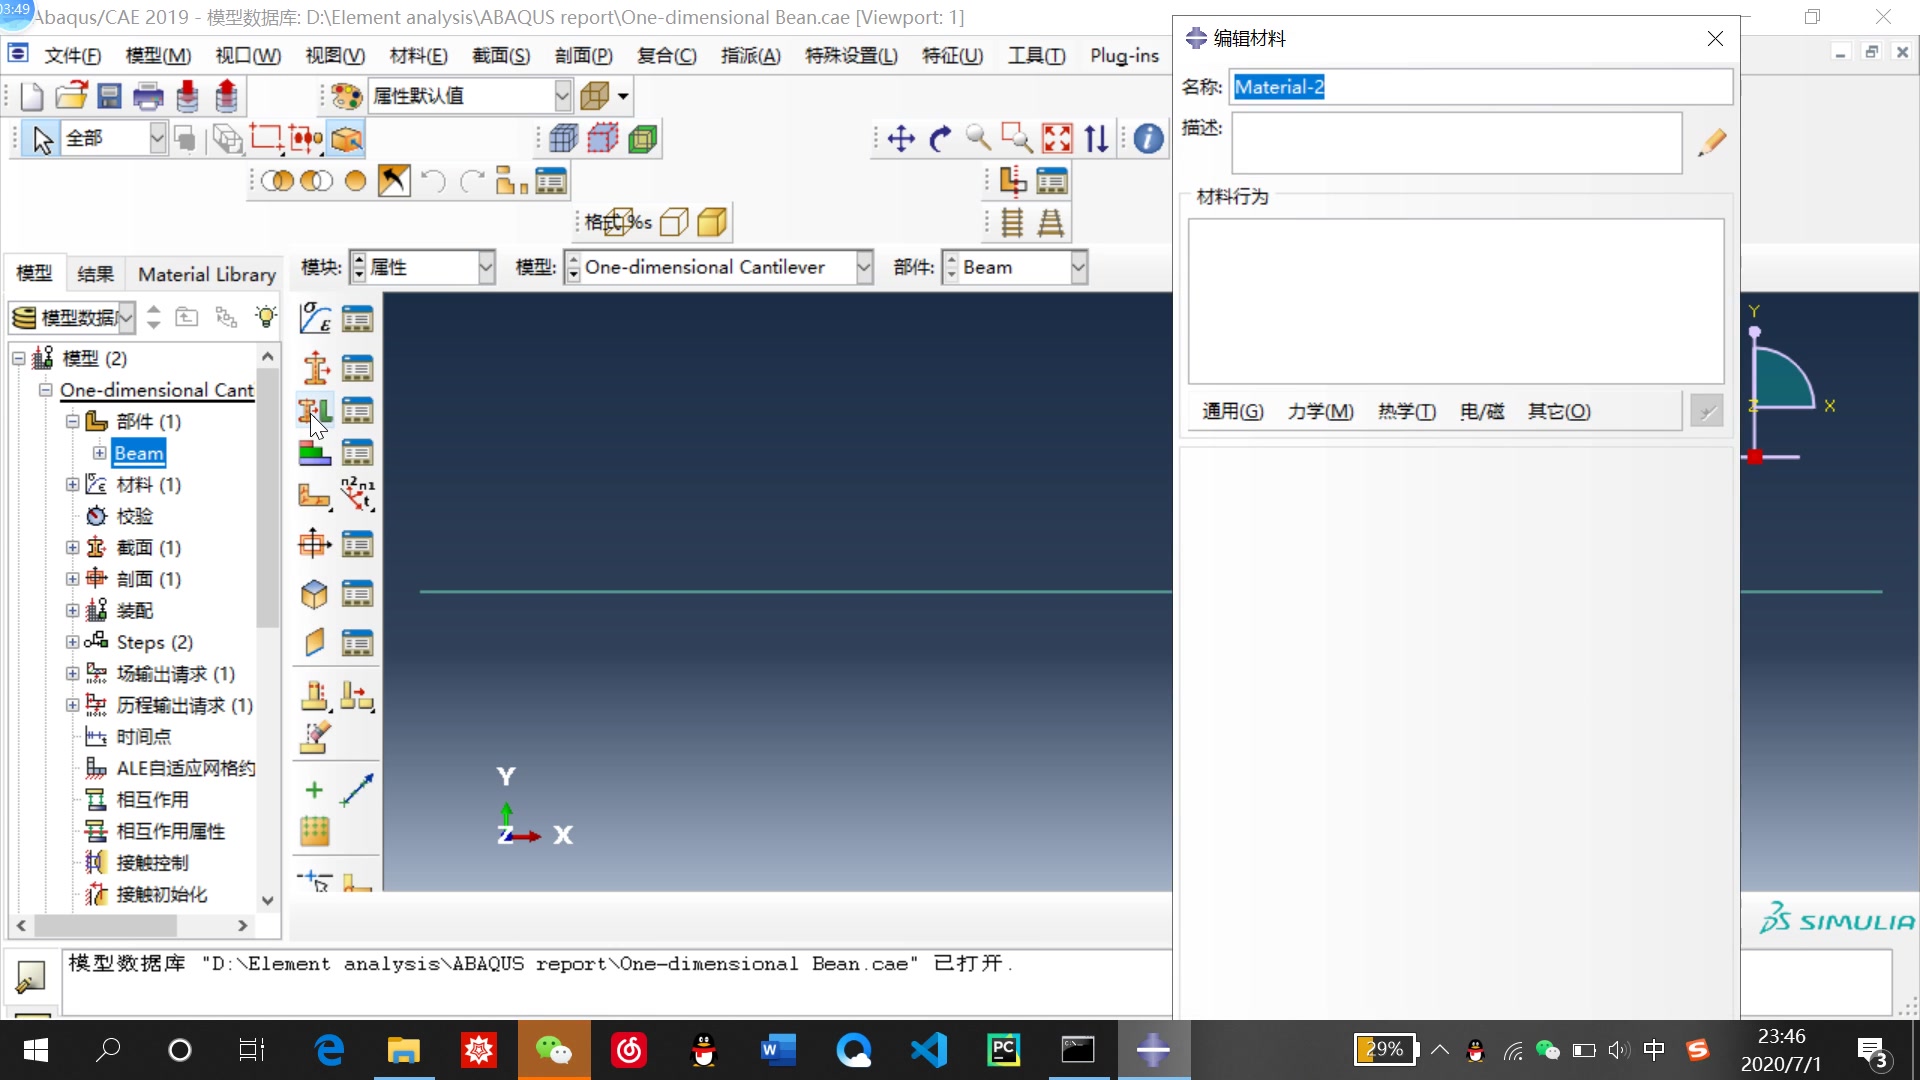Image resolution: width=1920 pixels, height=1080 pixels.
Task: Click the Create Wire tool icon
Action: tap(357, 790)
